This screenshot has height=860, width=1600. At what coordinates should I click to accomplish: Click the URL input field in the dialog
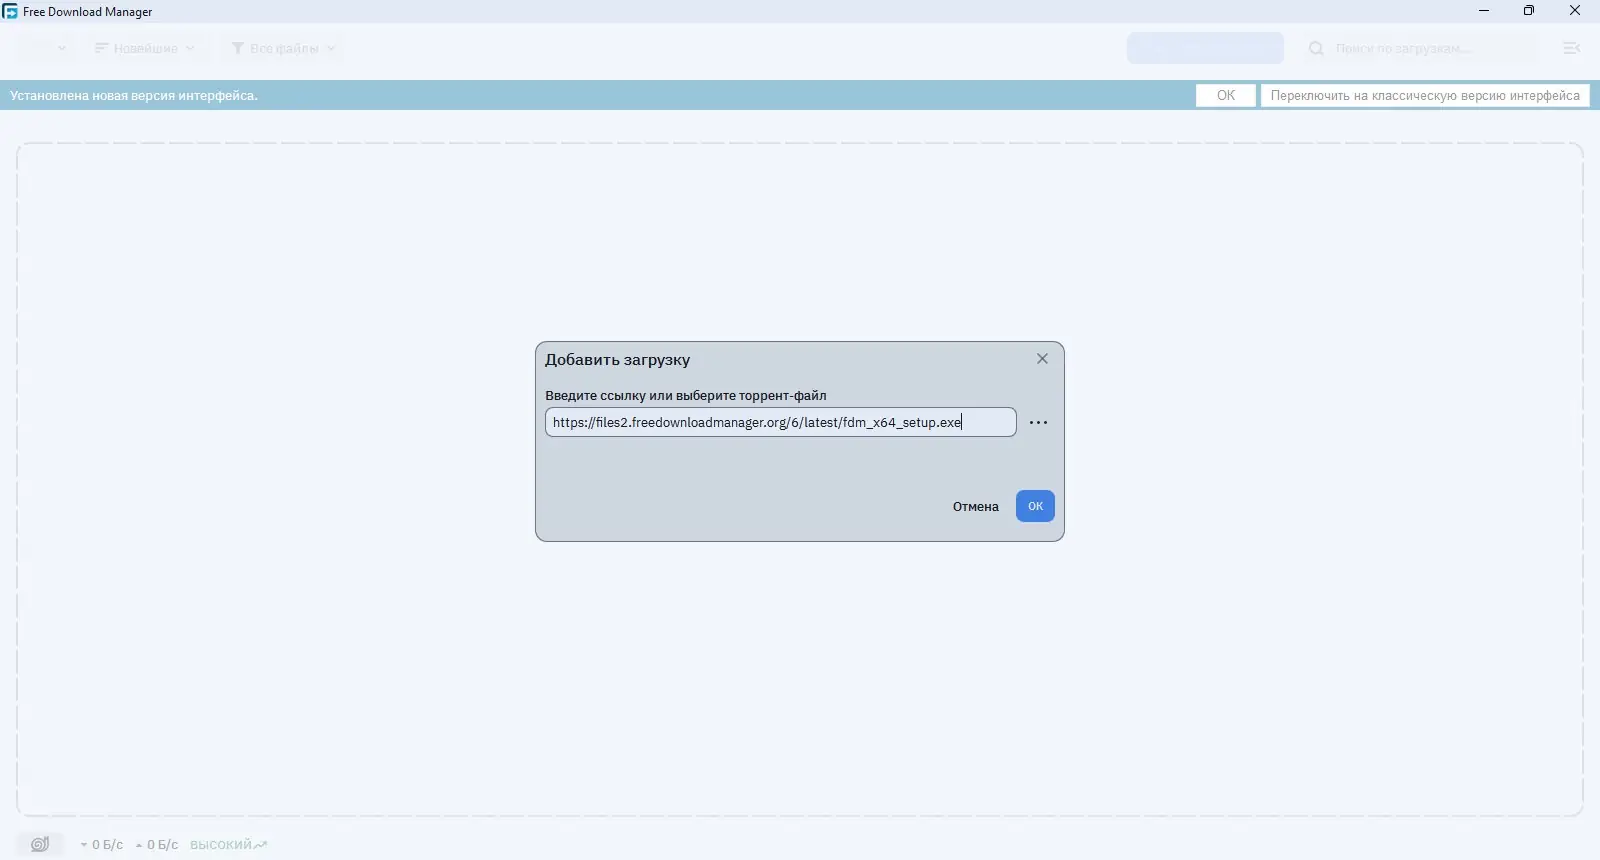click(780, 422)
